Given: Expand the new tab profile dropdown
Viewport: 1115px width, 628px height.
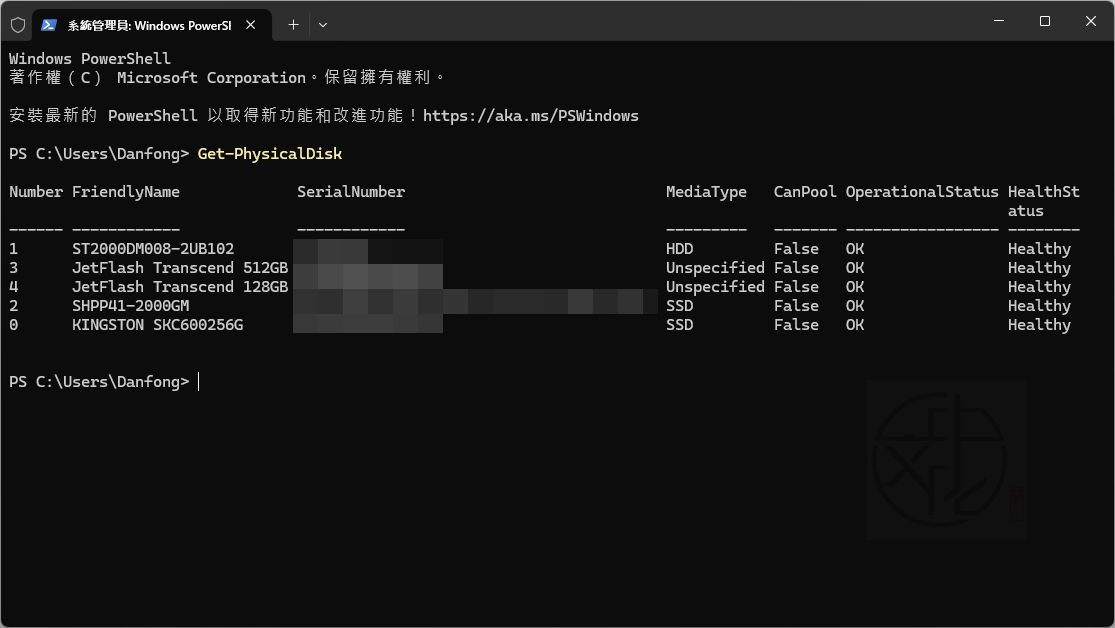Looking at the screenshot, I should tap(323, 25).
